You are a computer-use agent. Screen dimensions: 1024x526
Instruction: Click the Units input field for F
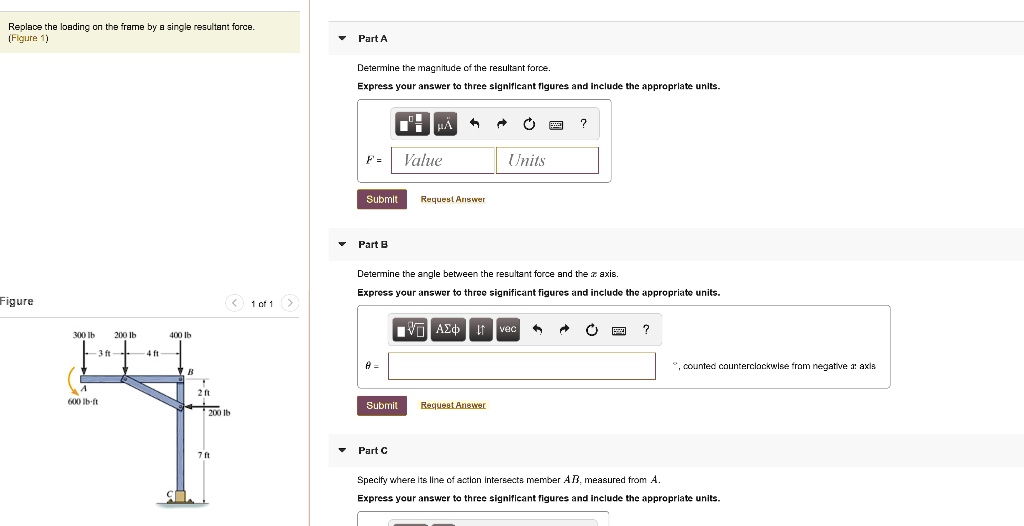(x=547, y=160)
